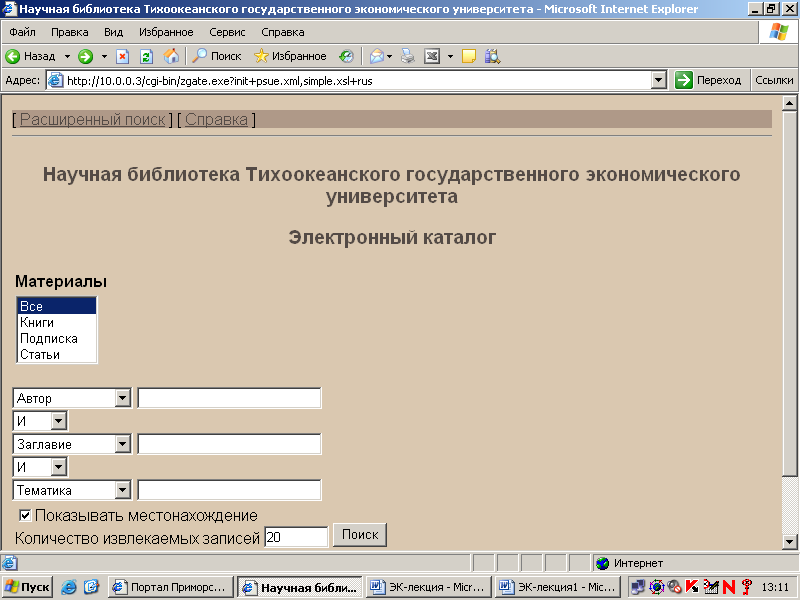The height and width of the screenshot is (600, 800).
Task: Click the network computers tray icon
Action: (637, 587)
